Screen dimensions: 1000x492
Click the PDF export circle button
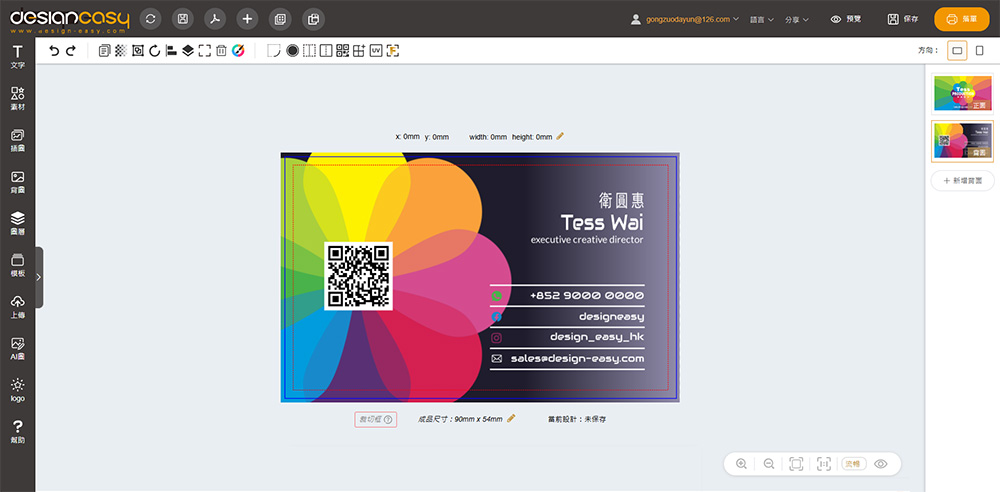[x=216, y=19]
